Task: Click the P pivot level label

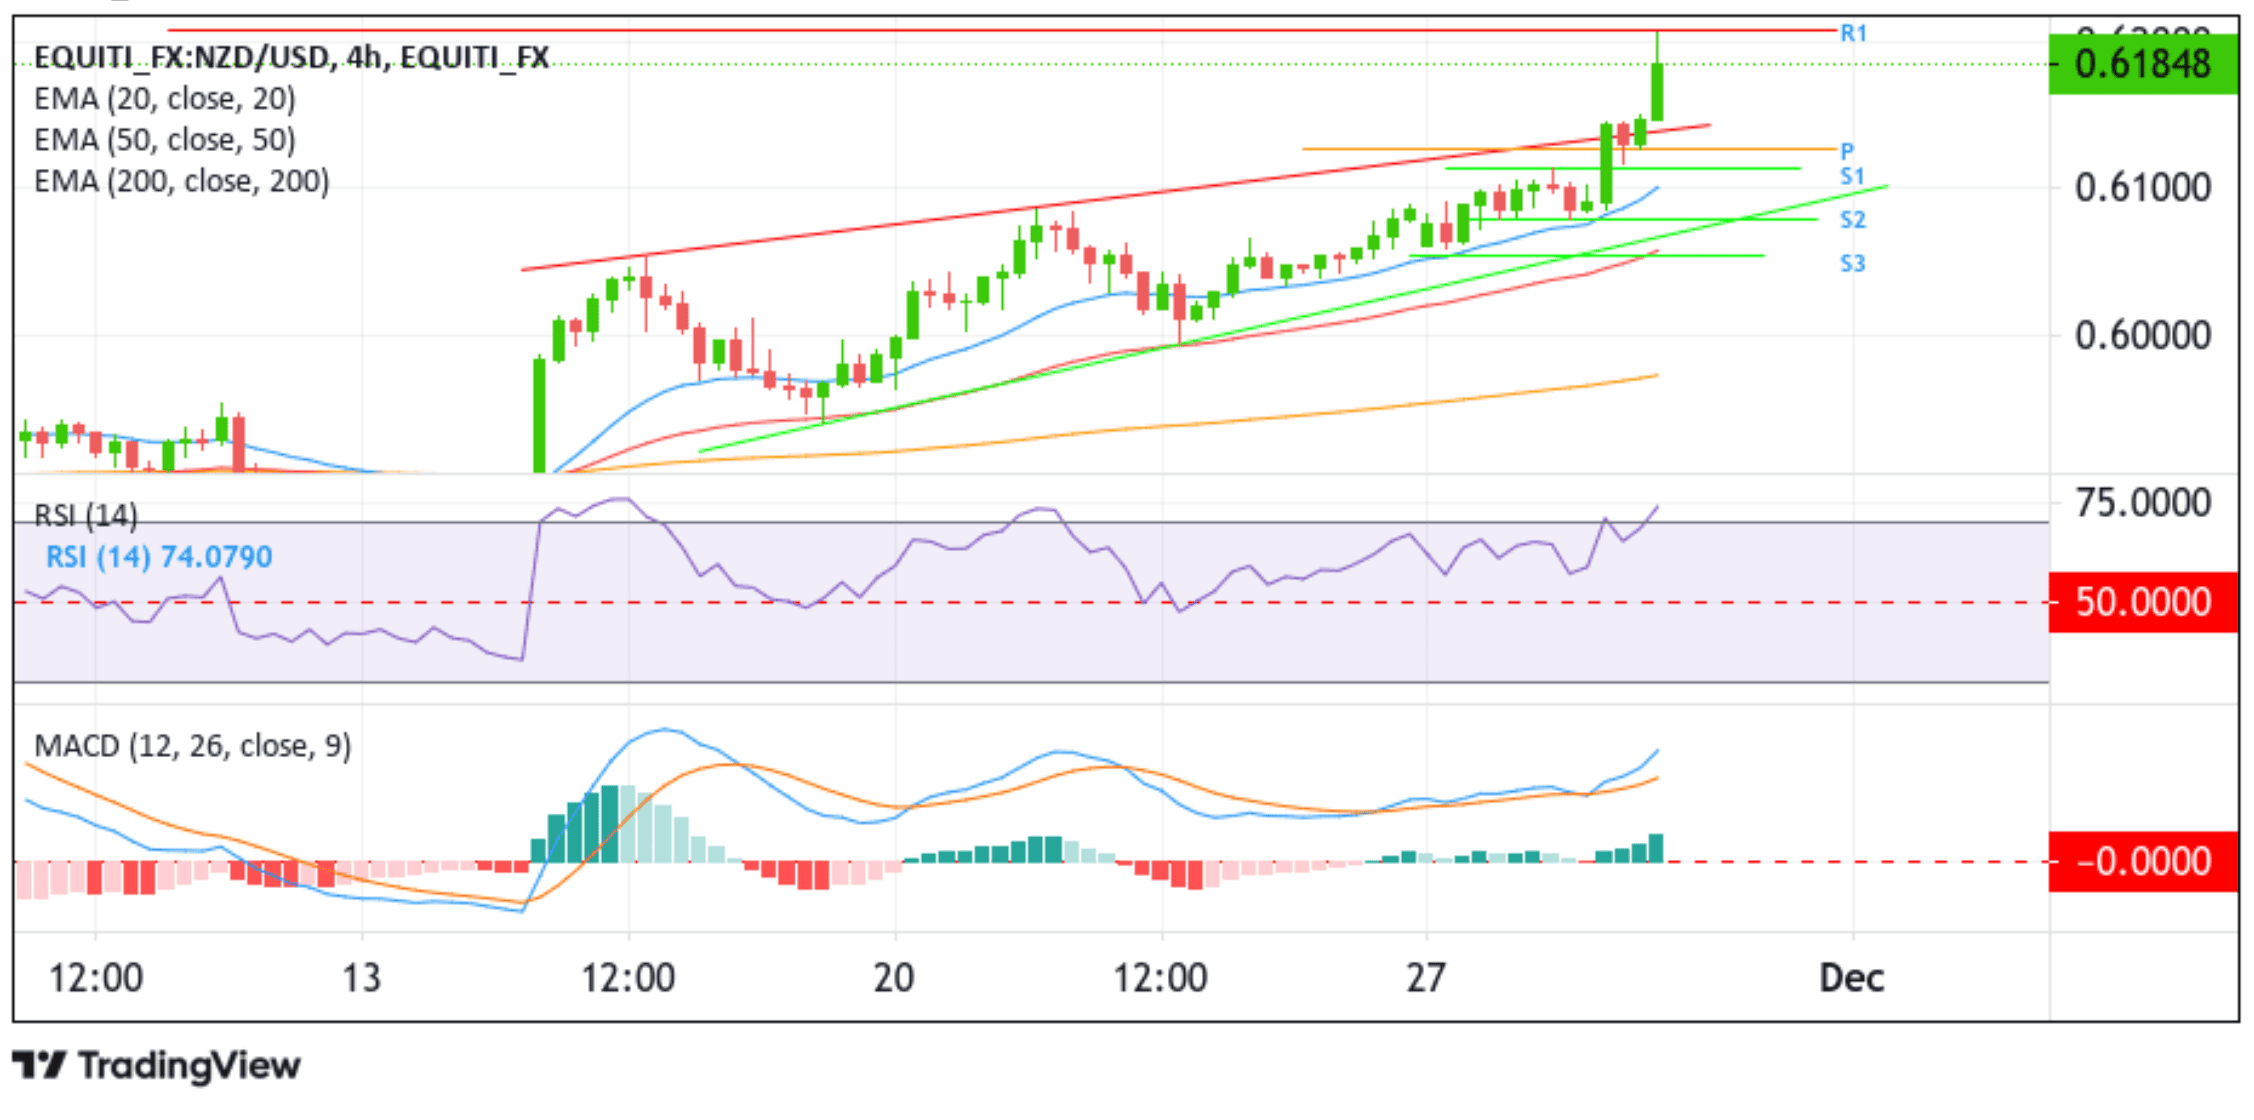Action: pos(1848,151)
